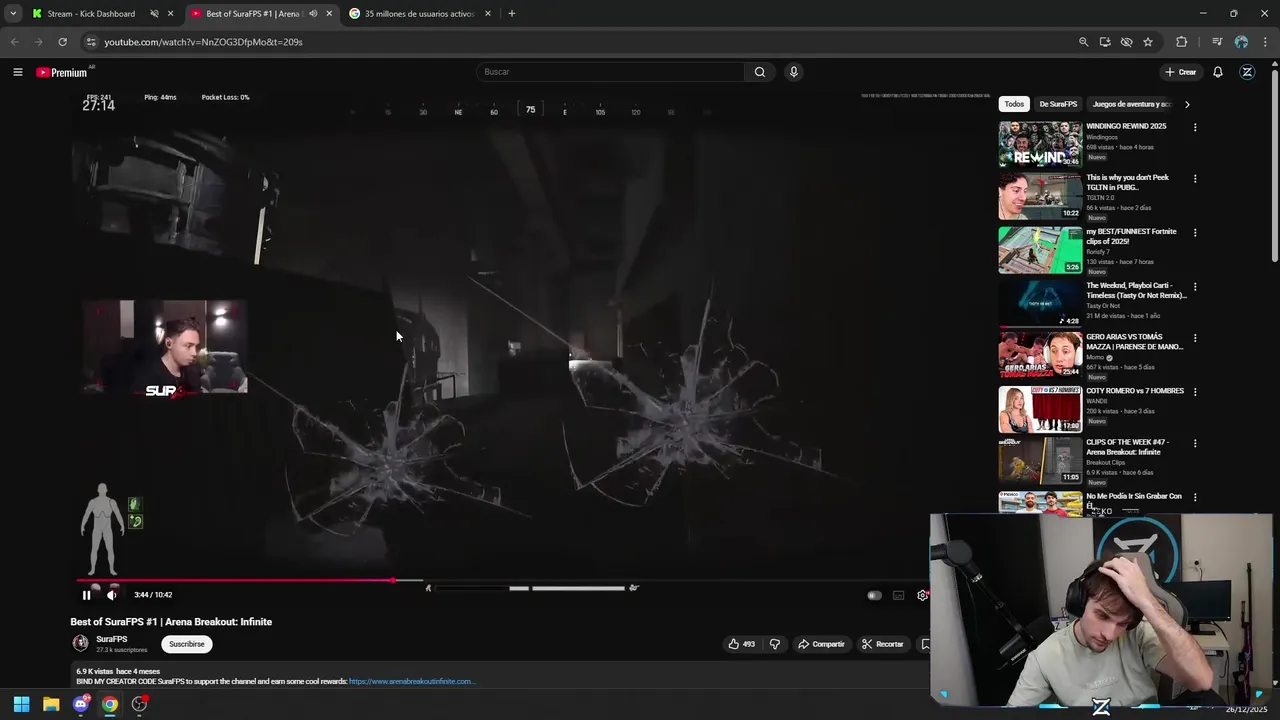
Task: Open the SuraFPS channel name link
Action: [x=112, y=639]
